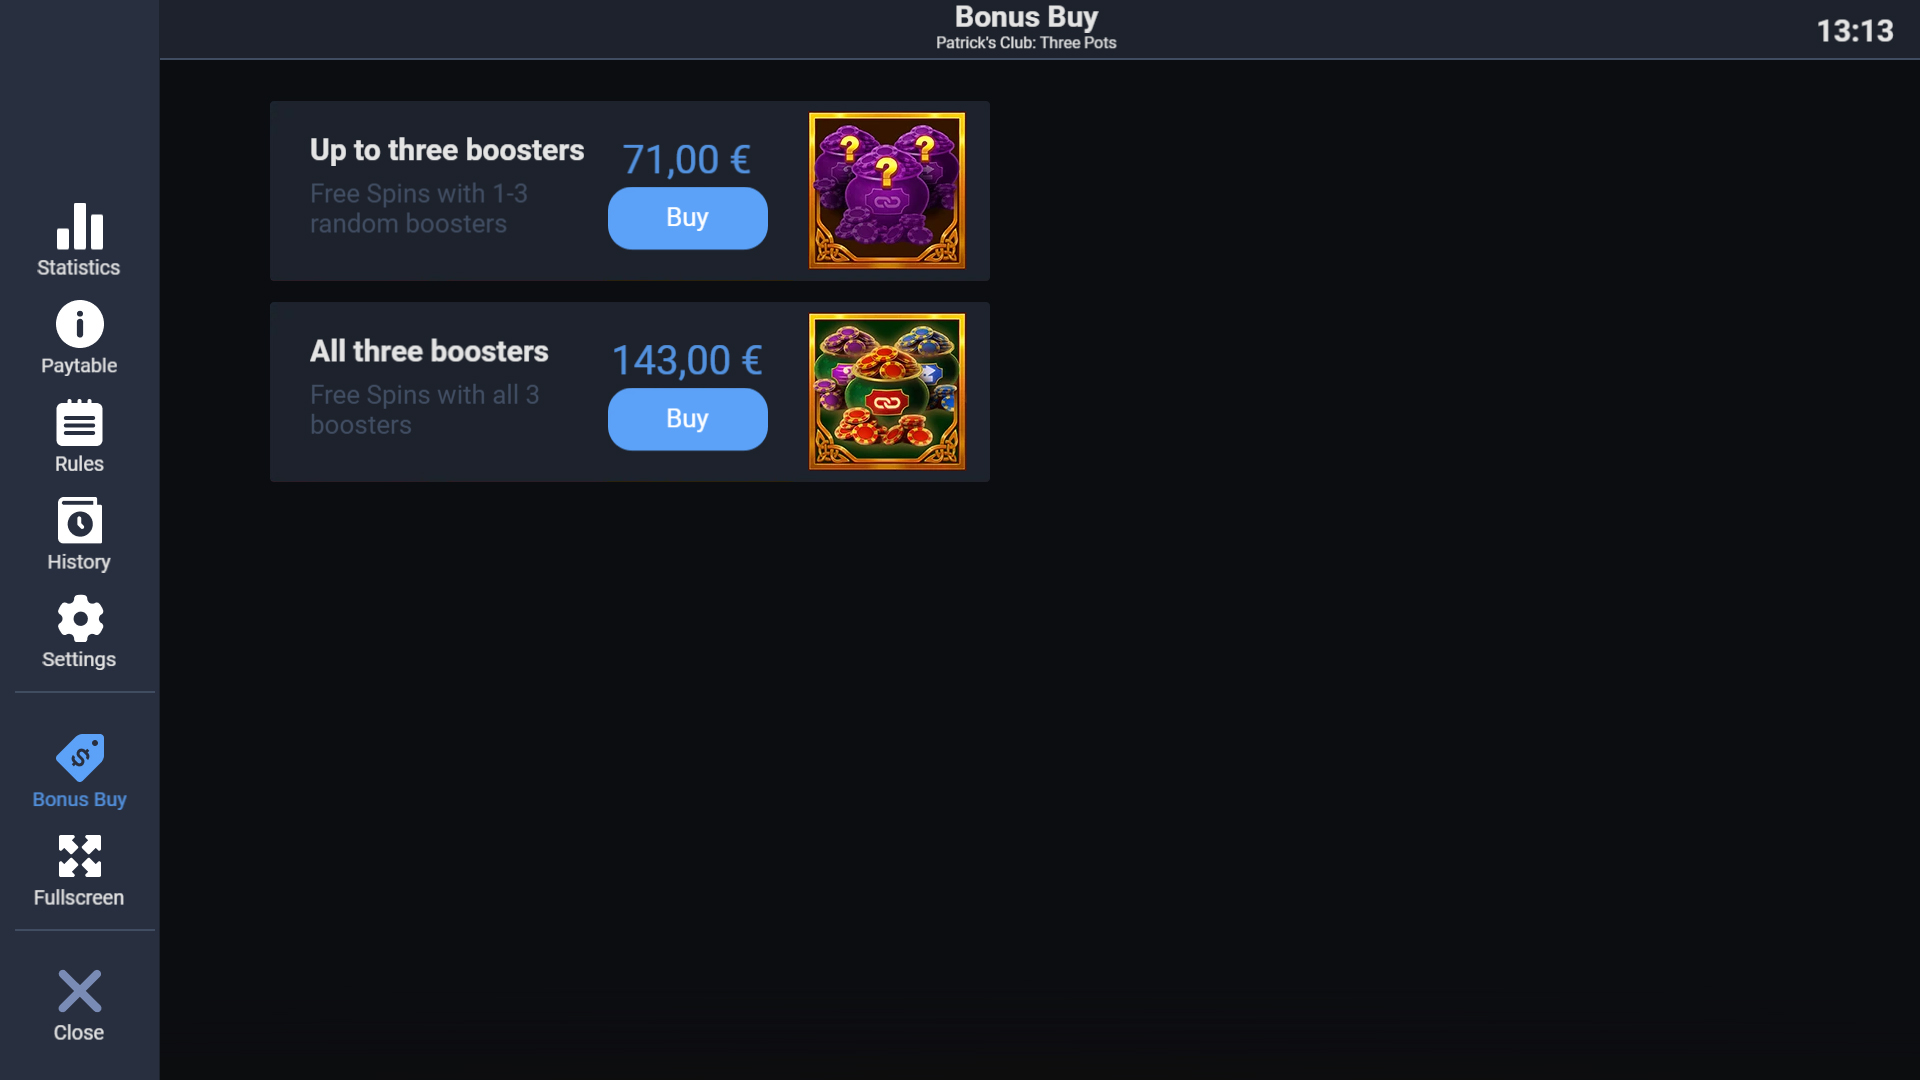Close the menu with X icon

80,991
